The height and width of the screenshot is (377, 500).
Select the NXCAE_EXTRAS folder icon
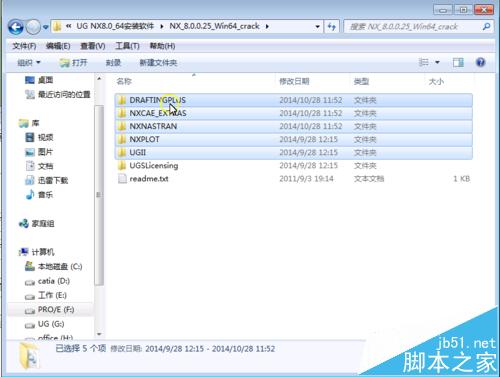[x=122, y=113]
